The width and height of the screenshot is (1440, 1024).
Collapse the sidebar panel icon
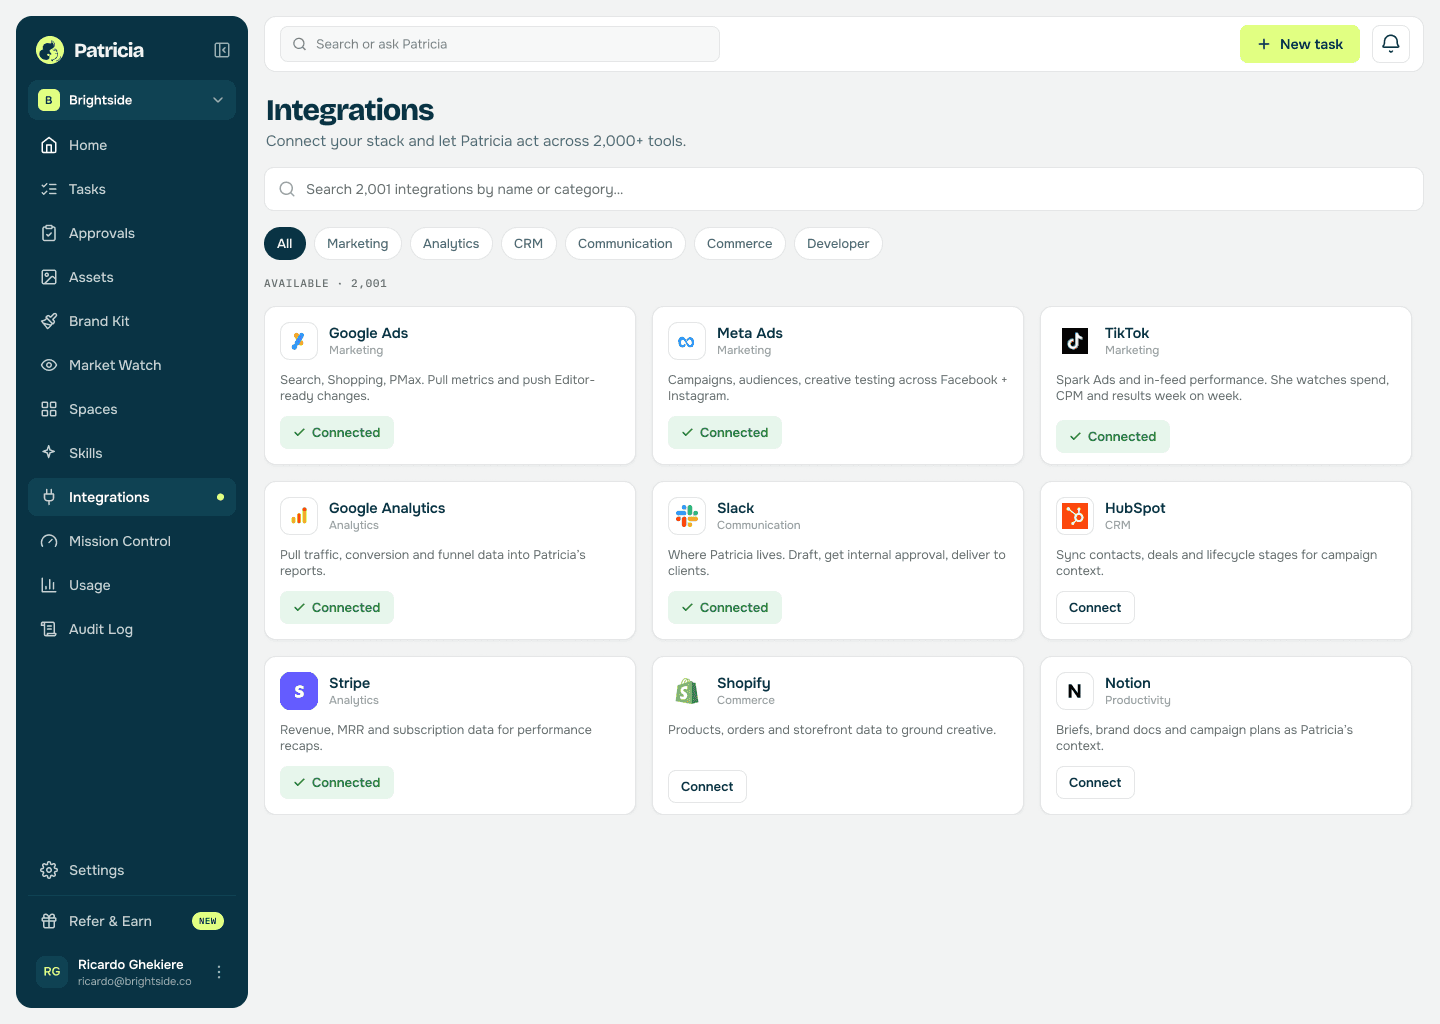[222, 50]
